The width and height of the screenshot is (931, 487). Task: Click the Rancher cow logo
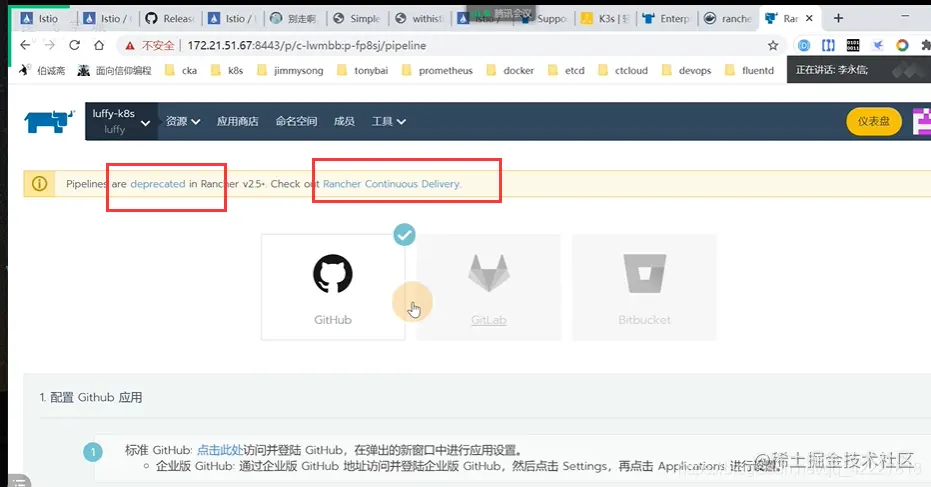click(49, 121)
